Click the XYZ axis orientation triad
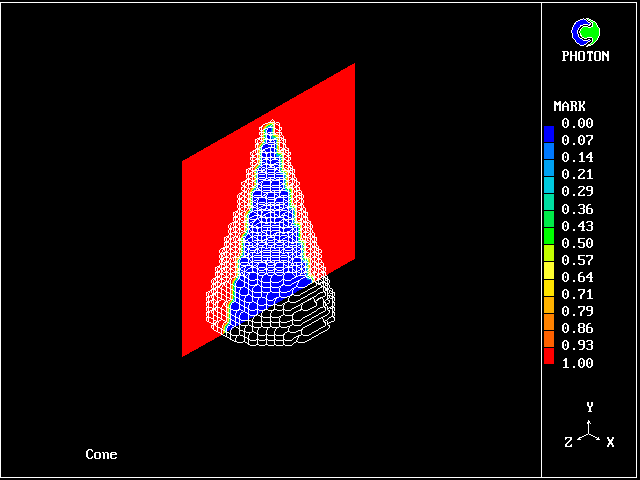640x480 pixels. point(590,430)
